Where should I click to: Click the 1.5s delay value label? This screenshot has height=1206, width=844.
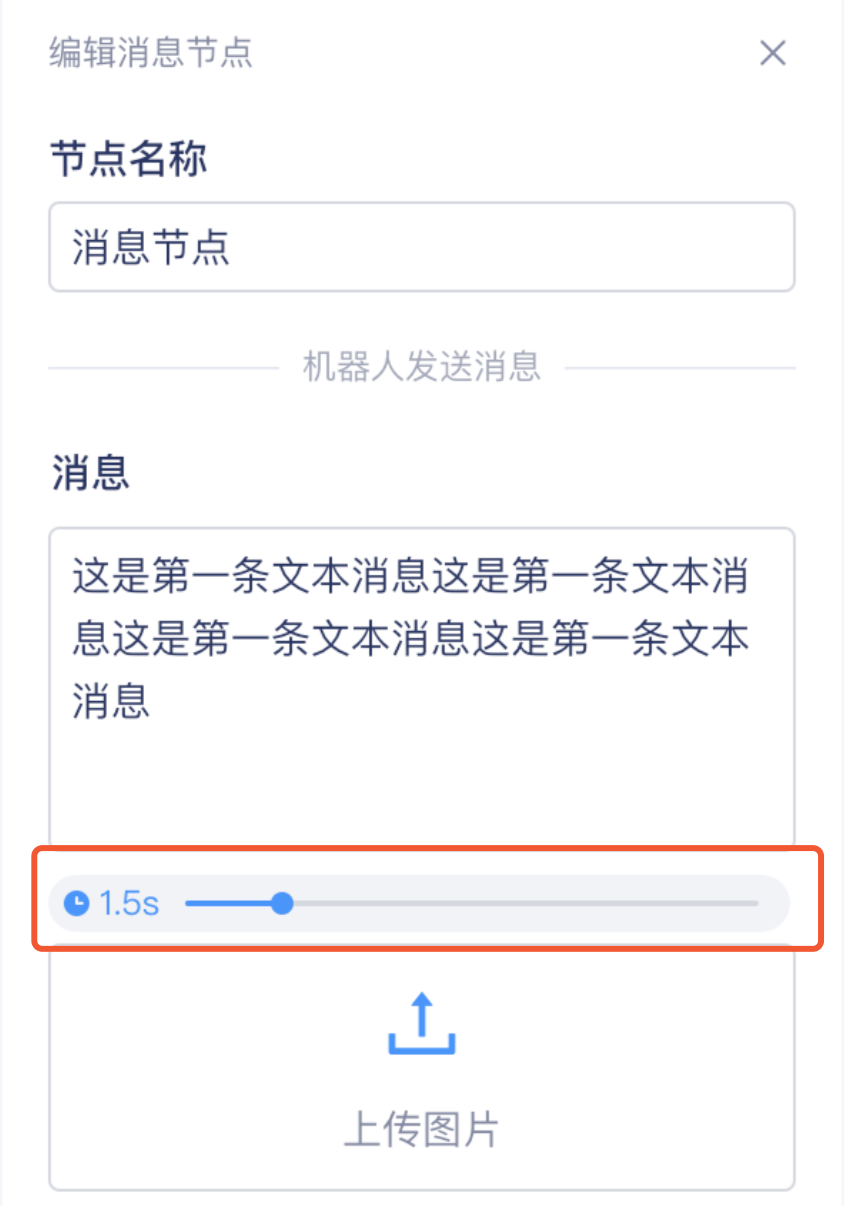click(x=130, y=904)
